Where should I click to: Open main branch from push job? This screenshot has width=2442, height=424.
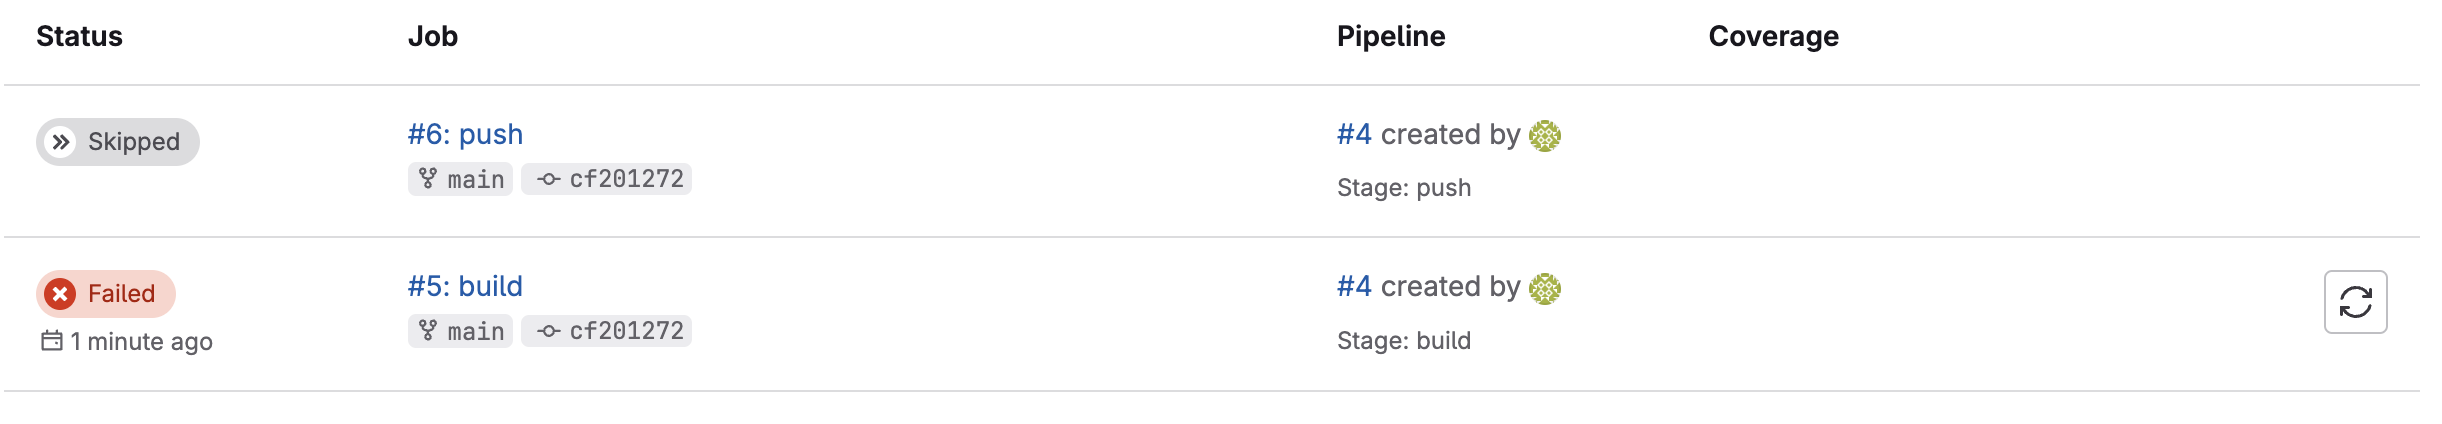pyautogui.click(x=475, y=179)
